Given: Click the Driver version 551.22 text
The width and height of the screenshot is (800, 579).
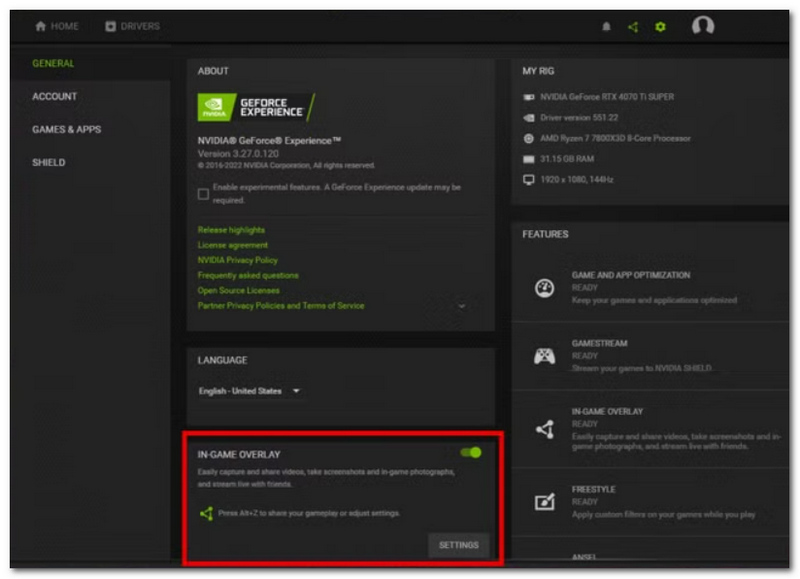Looking at the screenshot, I should pyautogui.click(x=579, y=118).
